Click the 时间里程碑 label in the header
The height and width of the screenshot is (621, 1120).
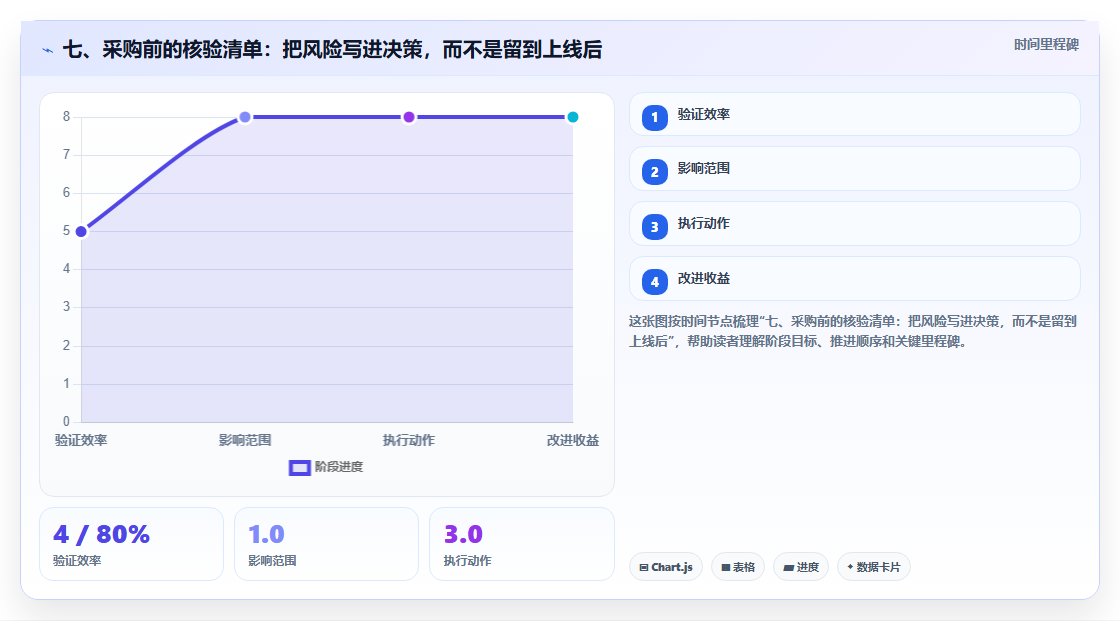1046,44
